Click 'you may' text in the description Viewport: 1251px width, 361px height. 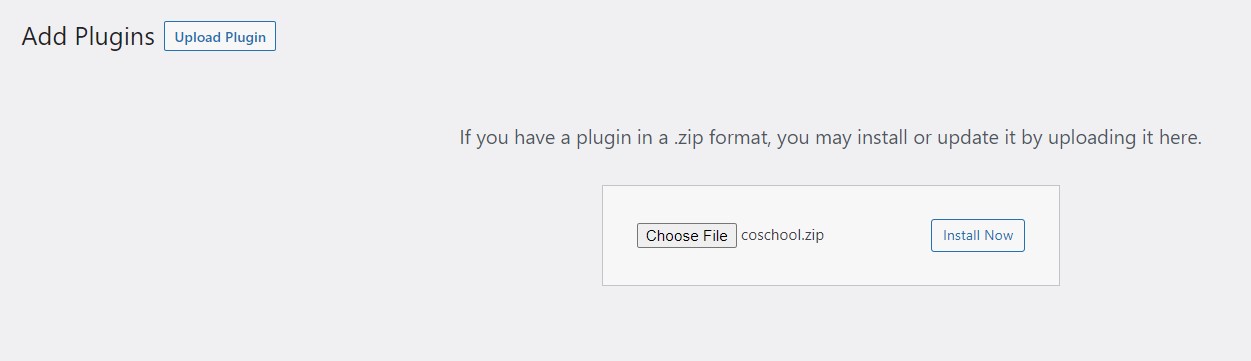tap(814, 138)
